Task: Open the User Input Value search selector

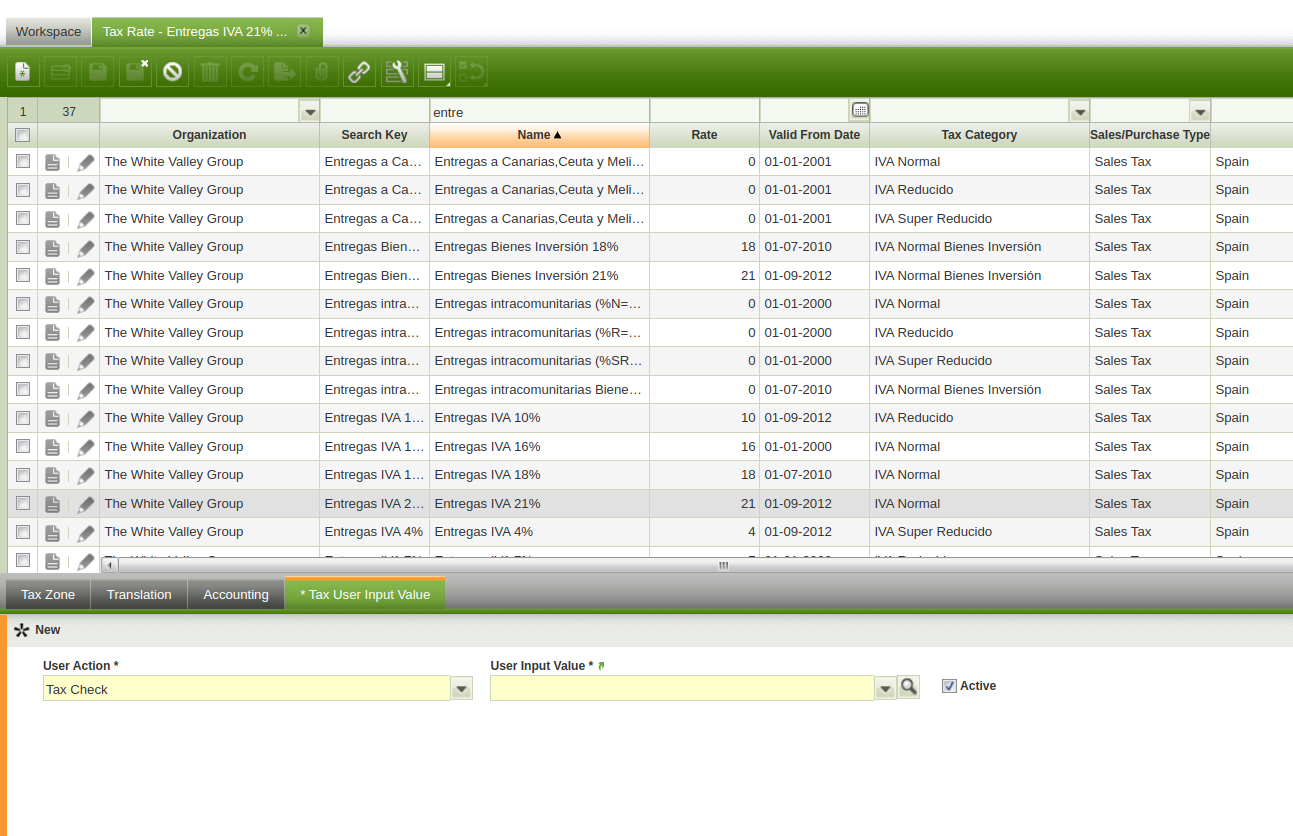Action: [908, 687]
